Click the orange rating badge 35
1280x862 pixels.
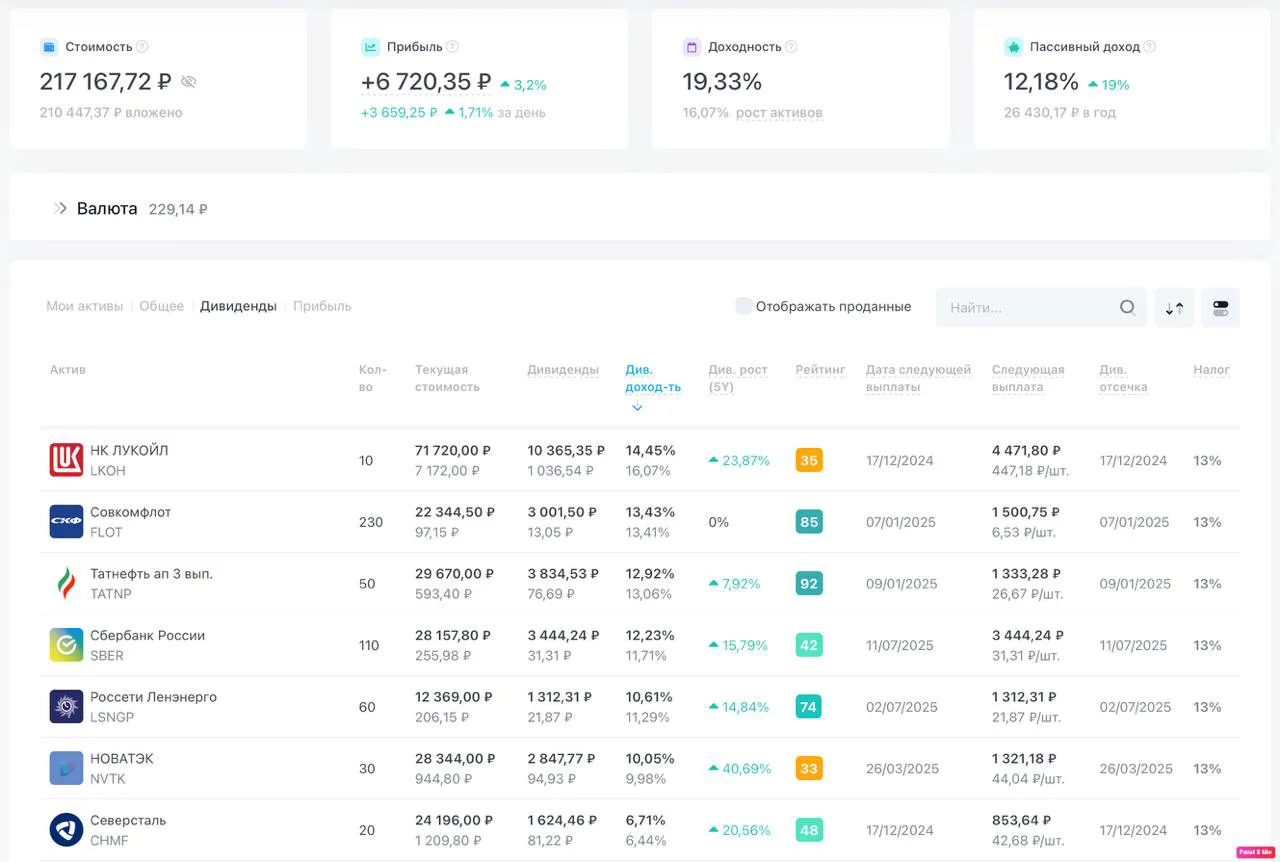tap(809, 460)
